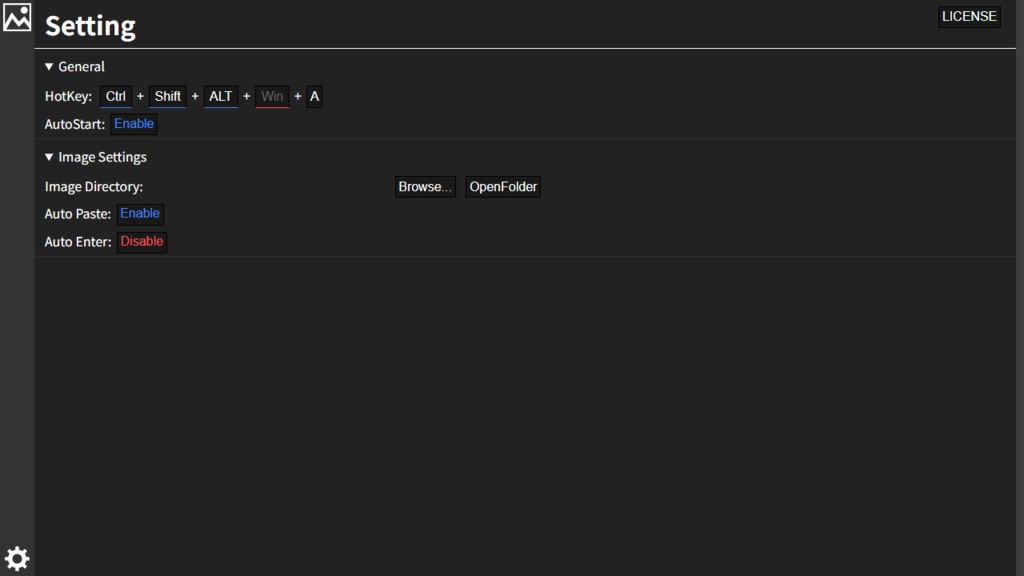The height and width of the screenshot is (576, 1024).
Task: Disable the Auto Paste setting
Action: pos(140,213)
